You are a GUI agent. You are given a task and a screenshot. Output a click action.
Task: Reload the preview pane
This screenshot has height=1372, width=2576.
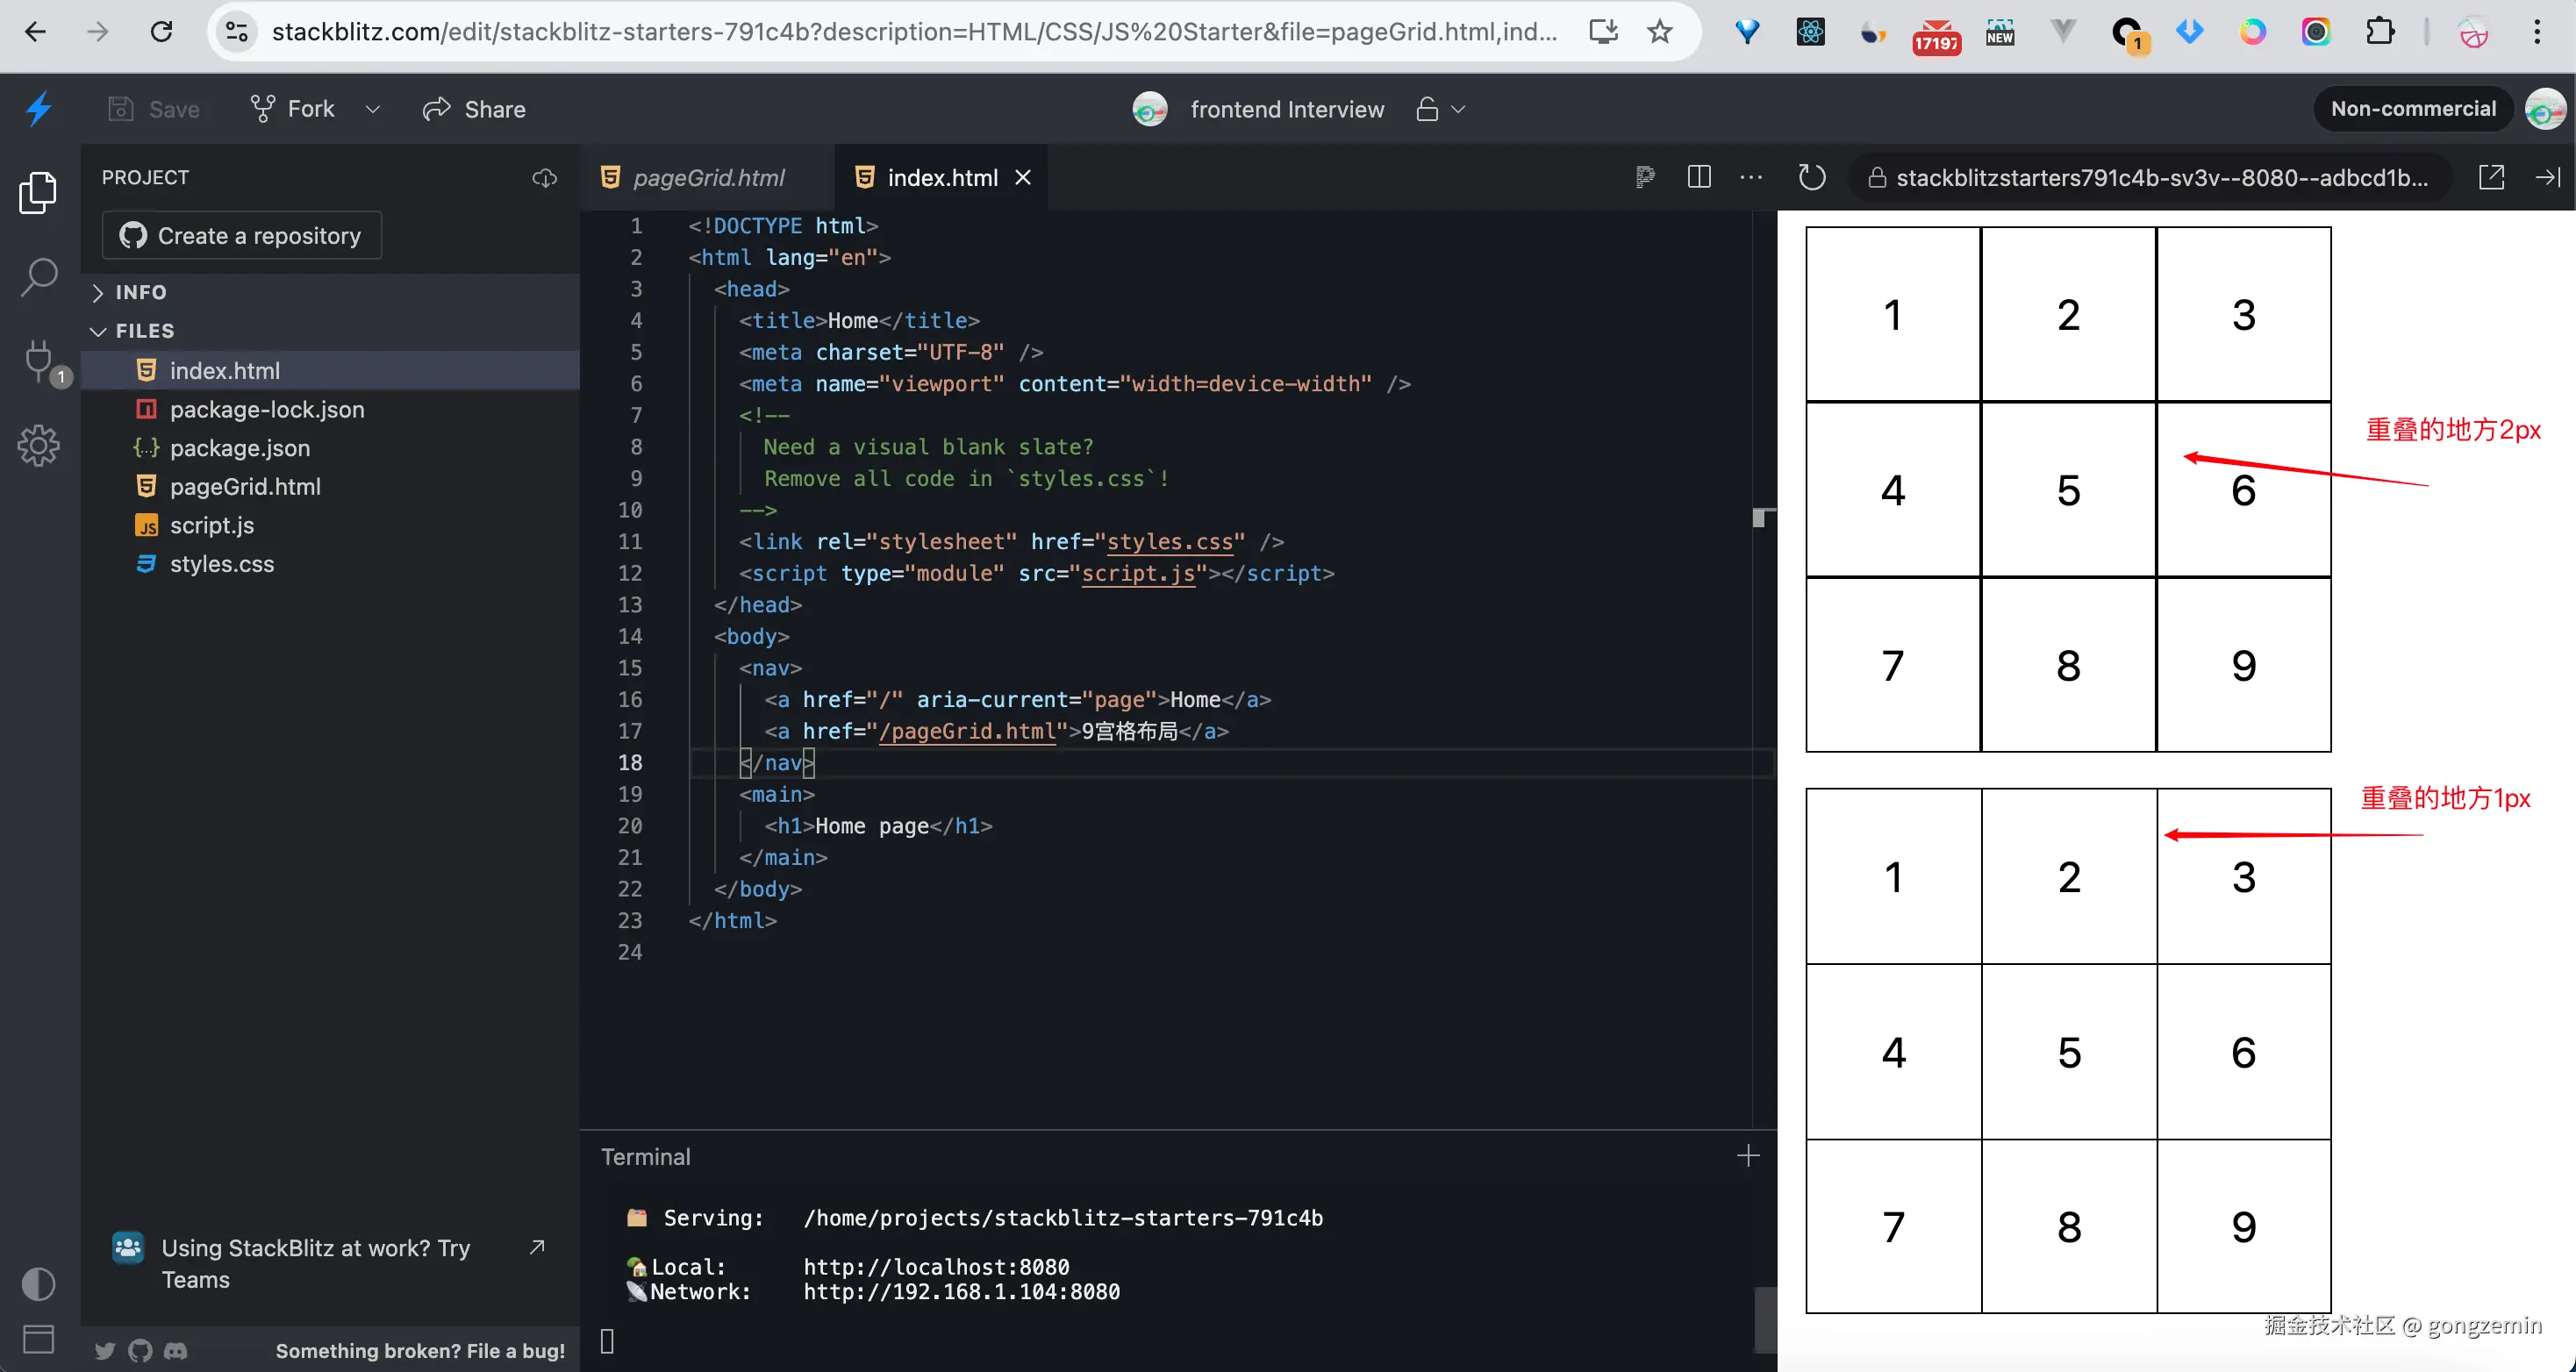[1812, 177]
